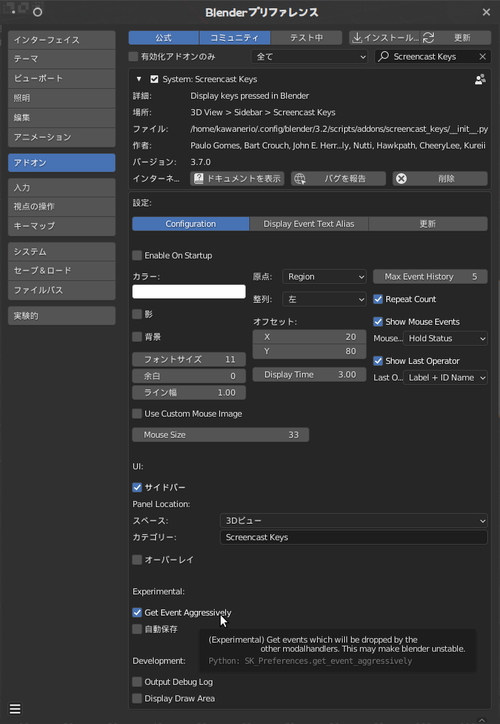The image size is (500, 724).
Task: Click the オフセット X value field
Action: [309, 337]
